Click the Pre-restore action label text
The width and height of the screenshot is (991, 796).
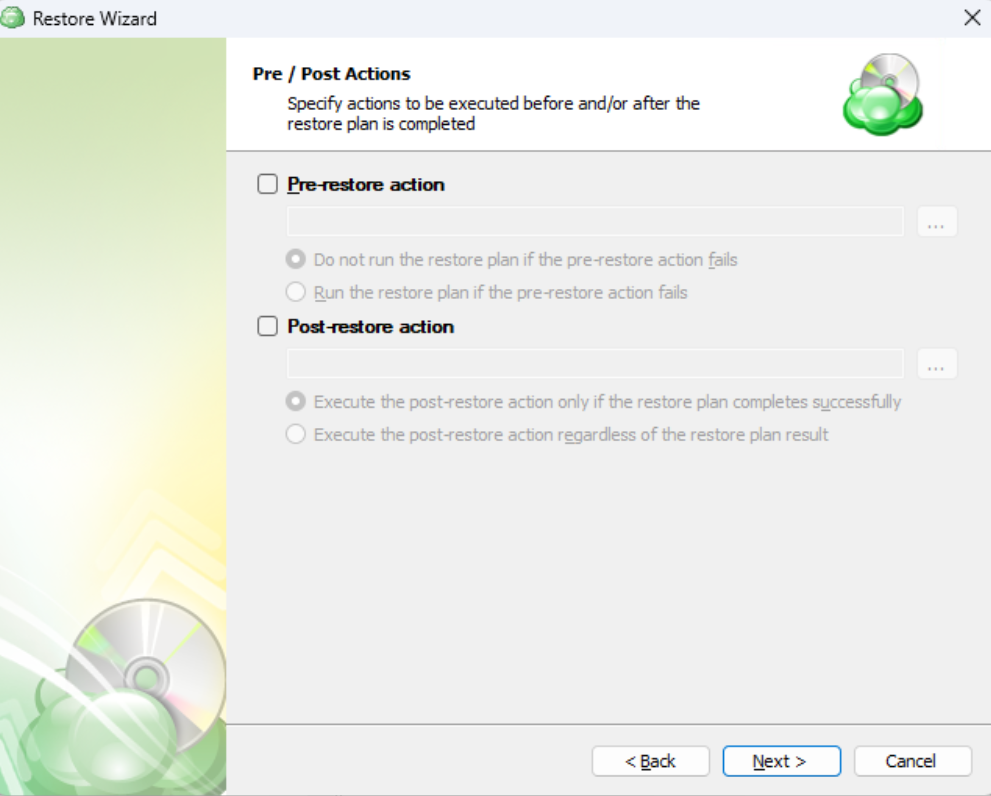pos(366,185)
